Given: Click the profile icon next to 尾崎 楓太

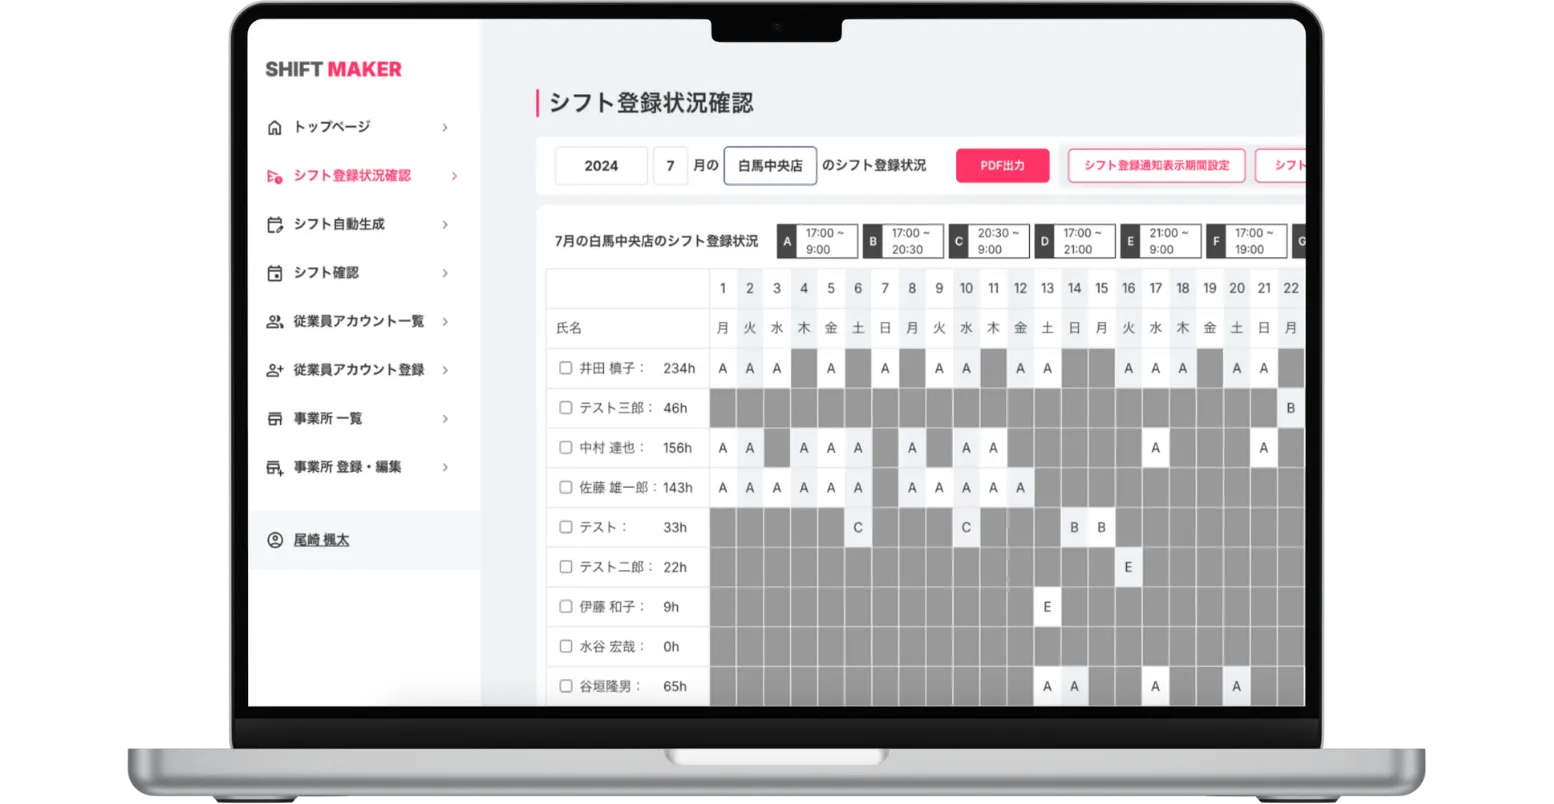Looking at the screenshot, I should coord(274,540).
